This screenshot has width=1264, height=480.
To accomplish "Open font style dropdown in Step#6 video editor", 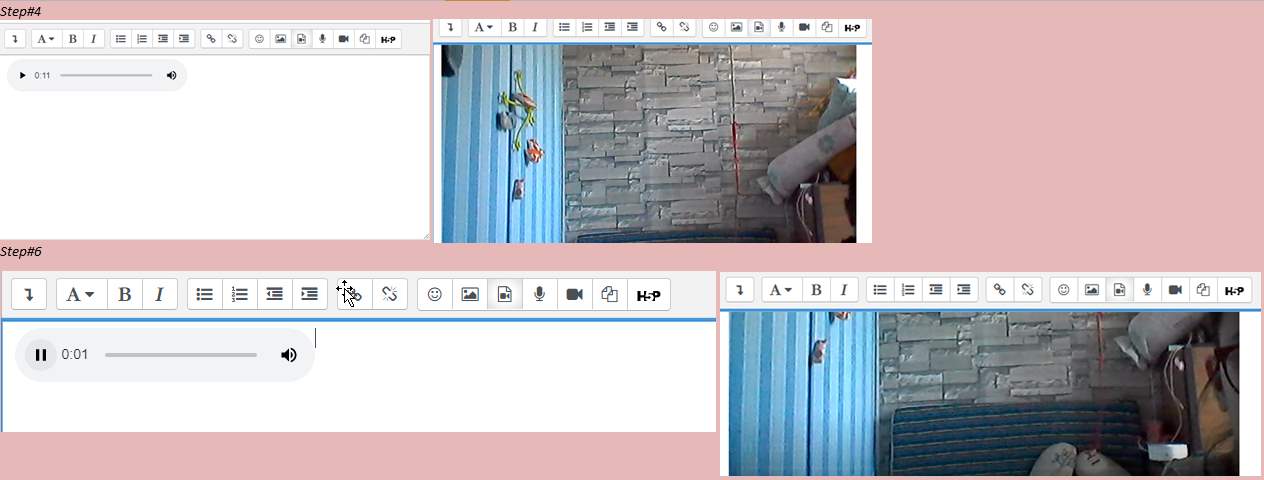I will [783, 290].
